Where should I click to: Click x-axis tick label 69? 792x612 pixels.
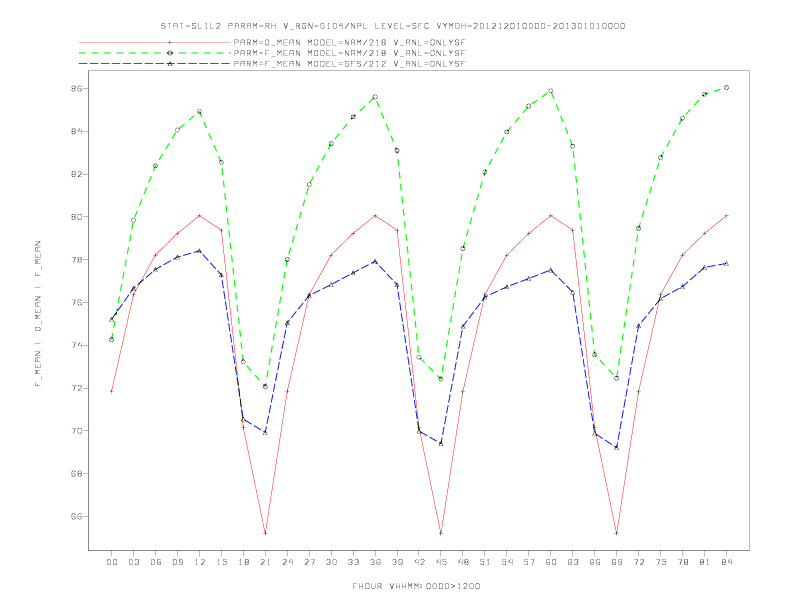click(x=617, y=562)
